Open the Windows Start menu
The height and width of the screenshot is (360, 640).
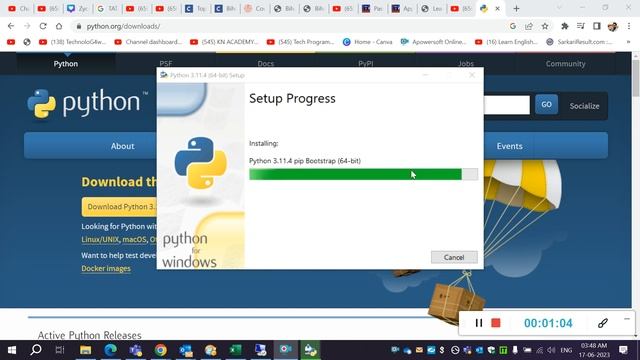pos(12,350)
